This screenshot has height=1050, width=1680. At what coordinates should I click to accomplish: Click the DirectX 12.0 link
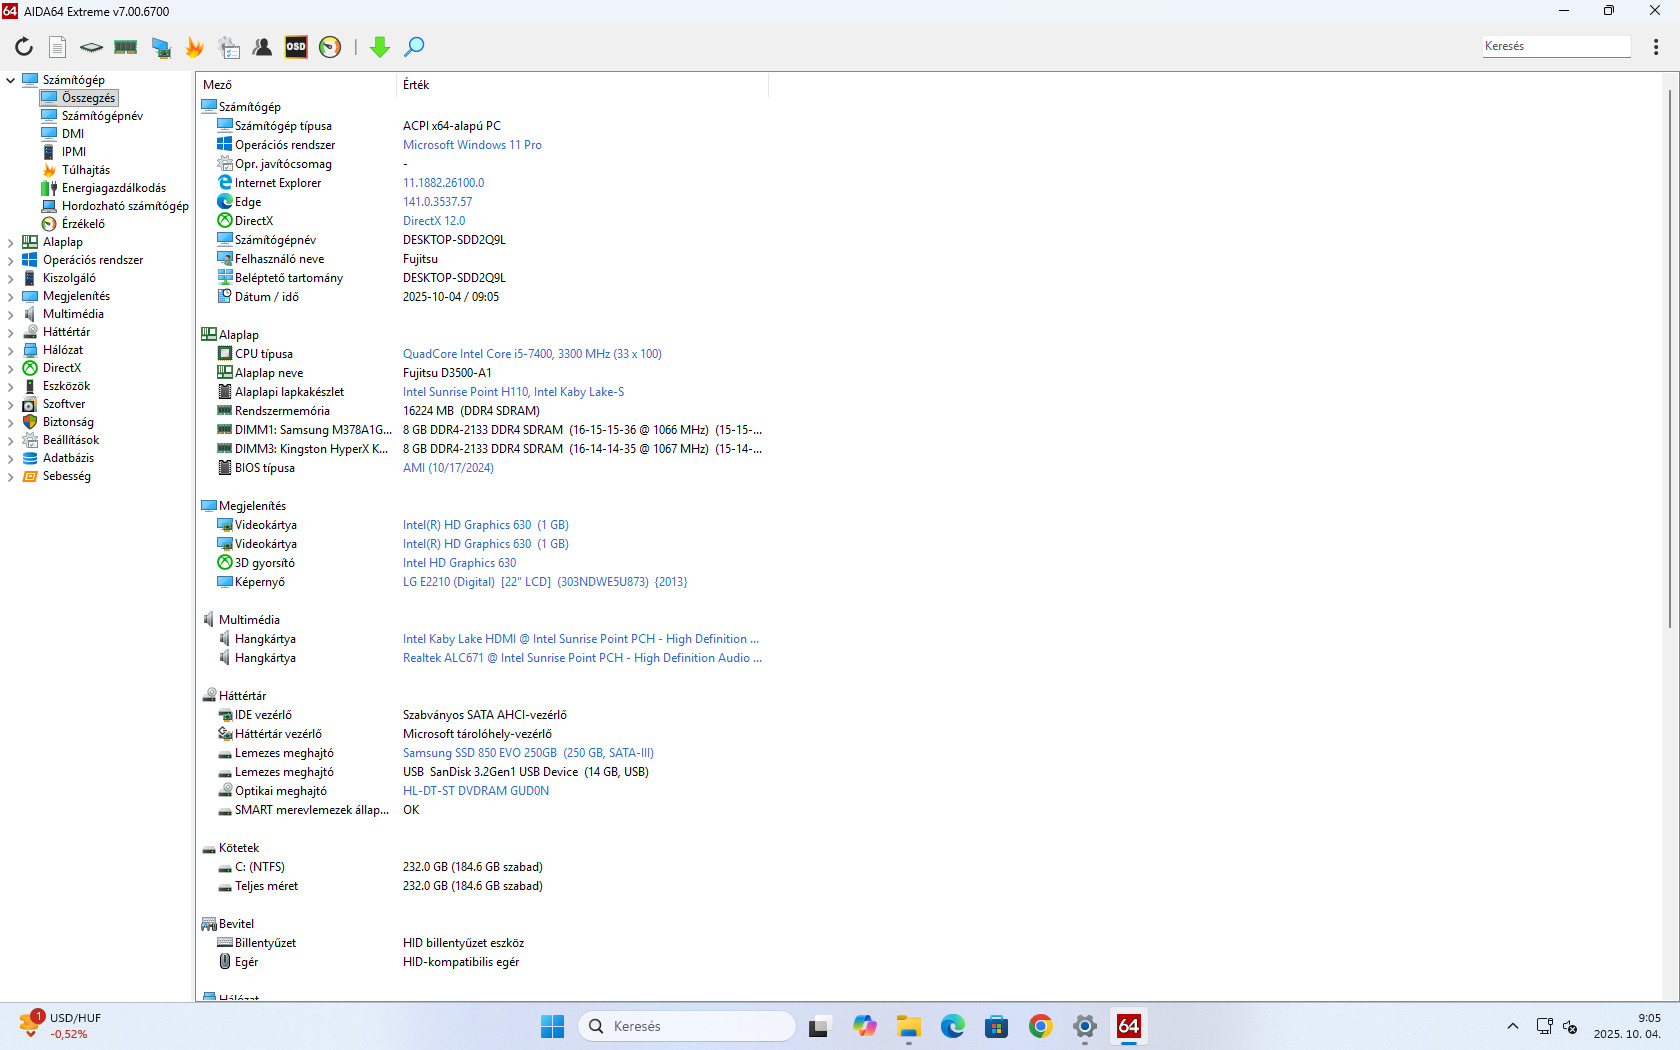click(434, 221)
